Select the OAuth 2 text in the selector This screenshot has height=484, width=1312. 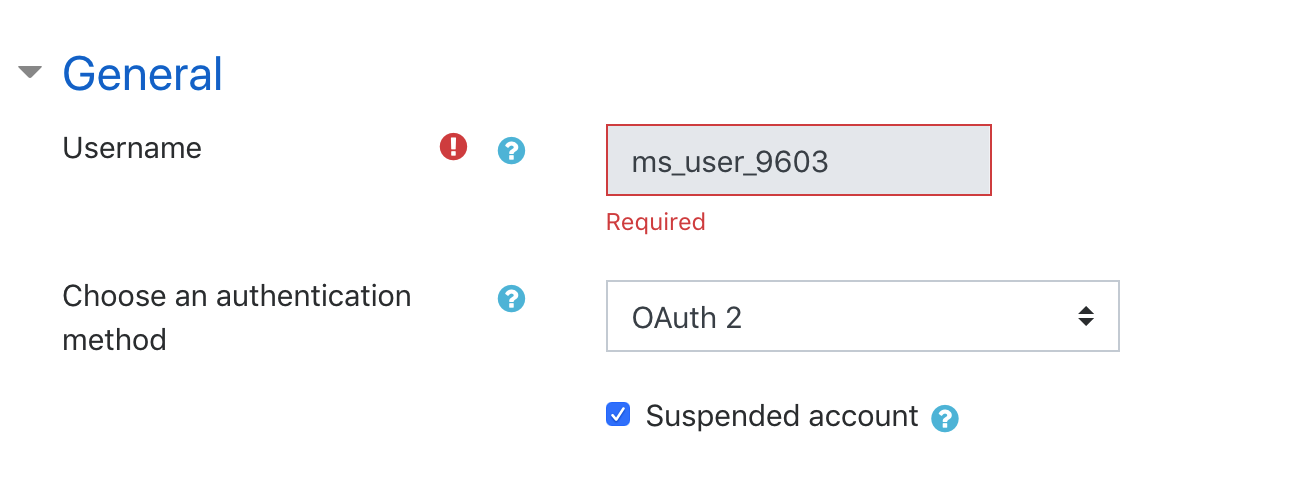(687, 318)
